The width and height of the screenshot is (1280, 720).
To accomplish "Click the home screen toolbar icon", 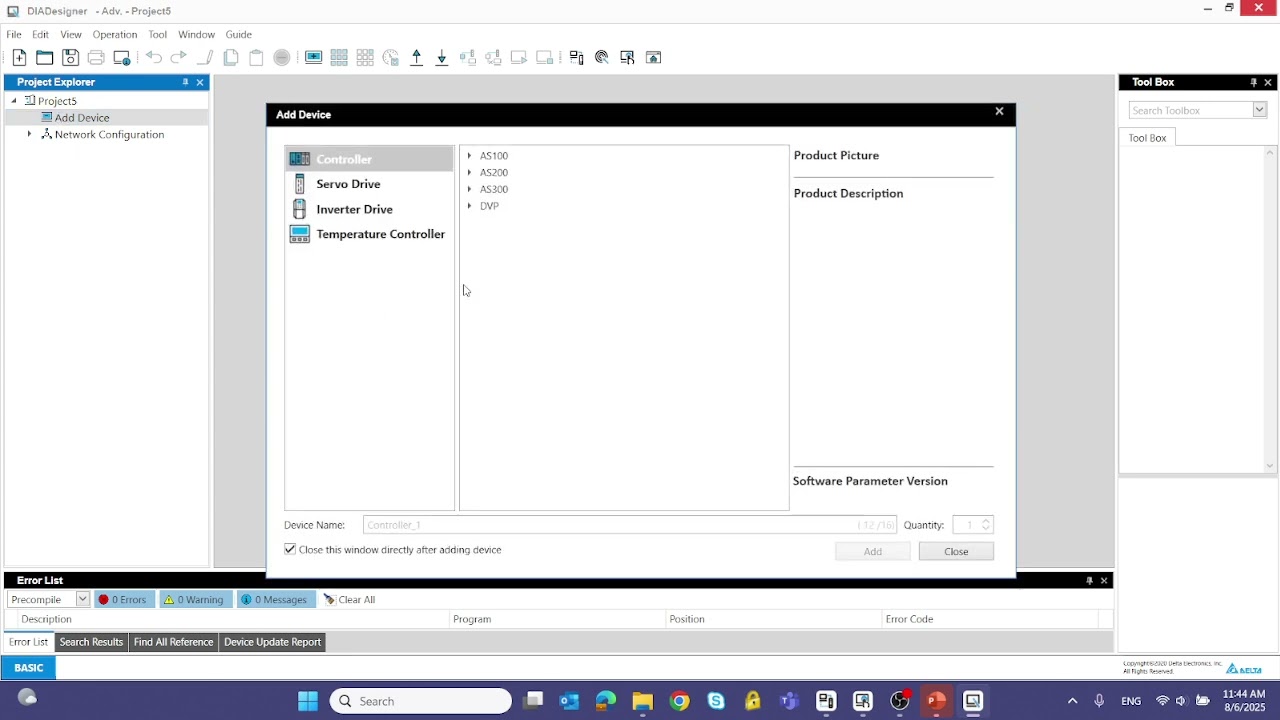I will pos(654,58).
